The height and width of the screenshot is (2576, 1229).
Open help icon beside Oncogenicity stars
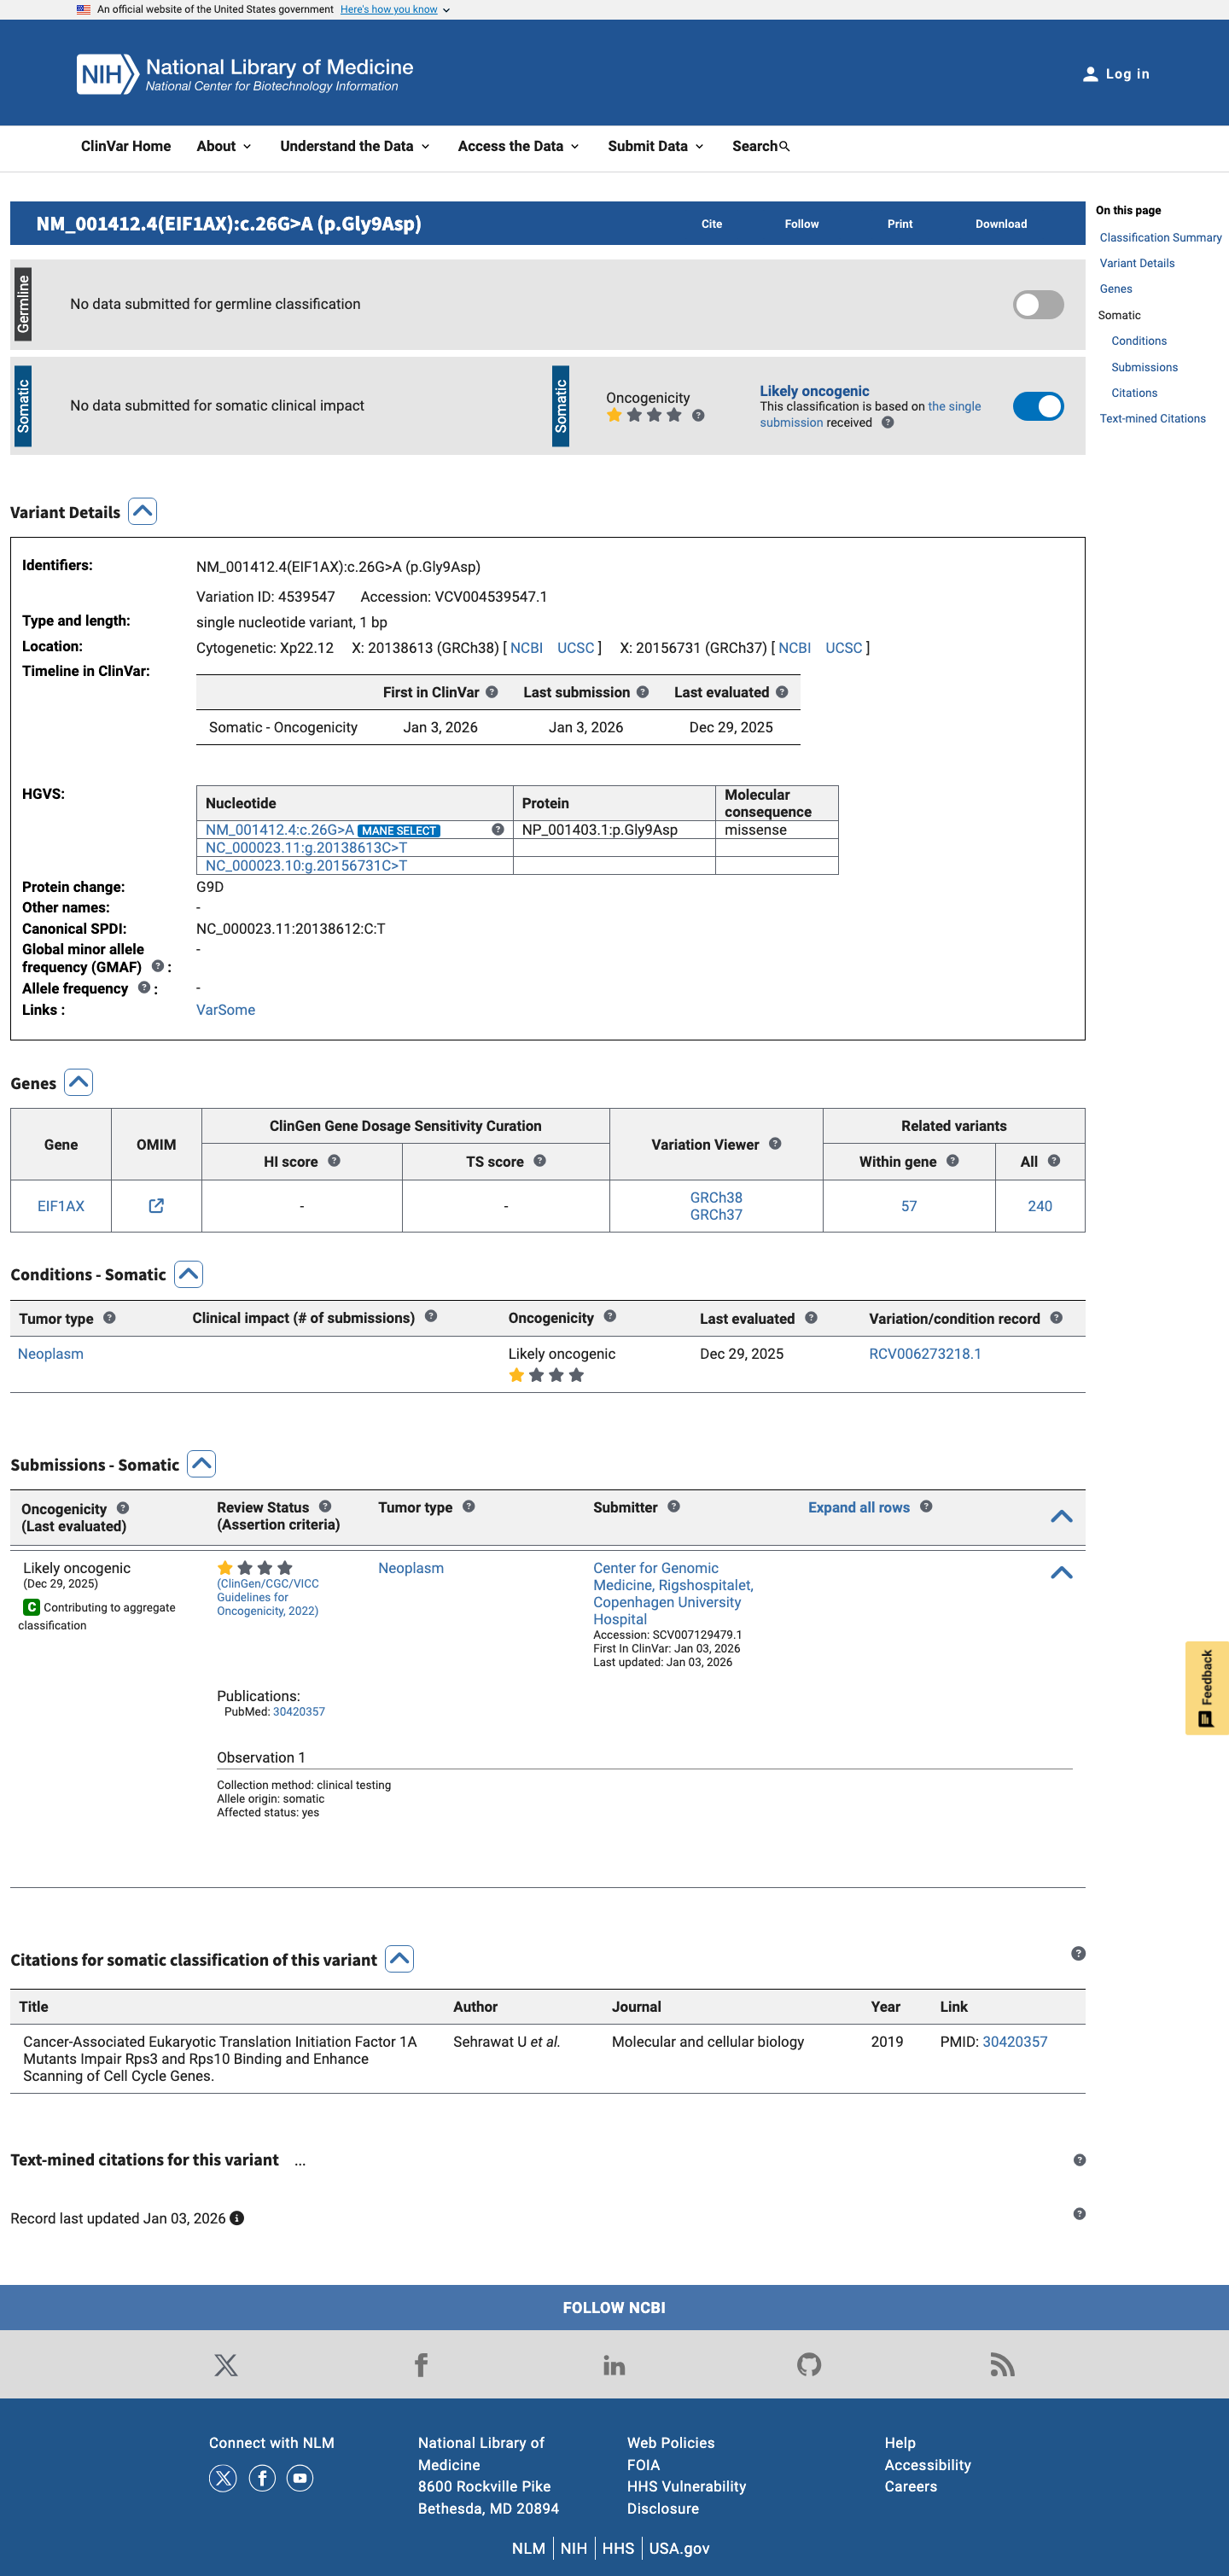point(698,415)
